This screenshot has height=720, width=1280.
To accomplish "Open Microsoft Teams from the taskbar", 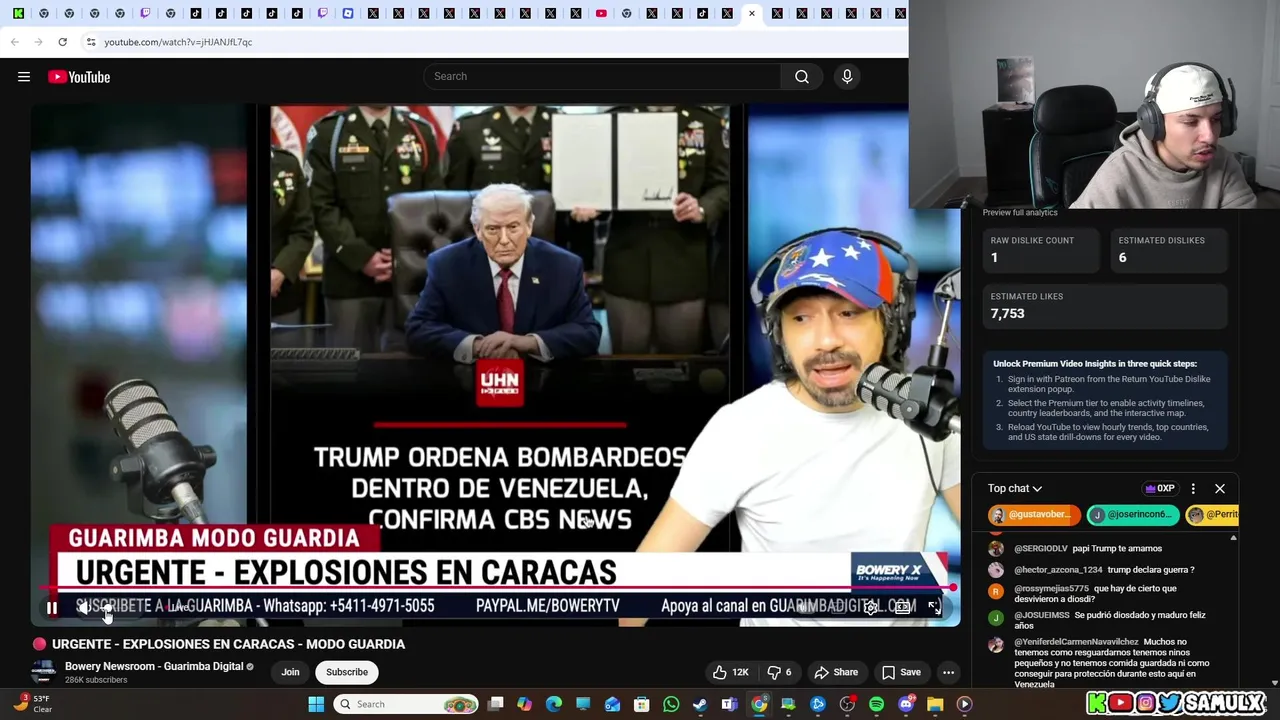I will 729,704.
